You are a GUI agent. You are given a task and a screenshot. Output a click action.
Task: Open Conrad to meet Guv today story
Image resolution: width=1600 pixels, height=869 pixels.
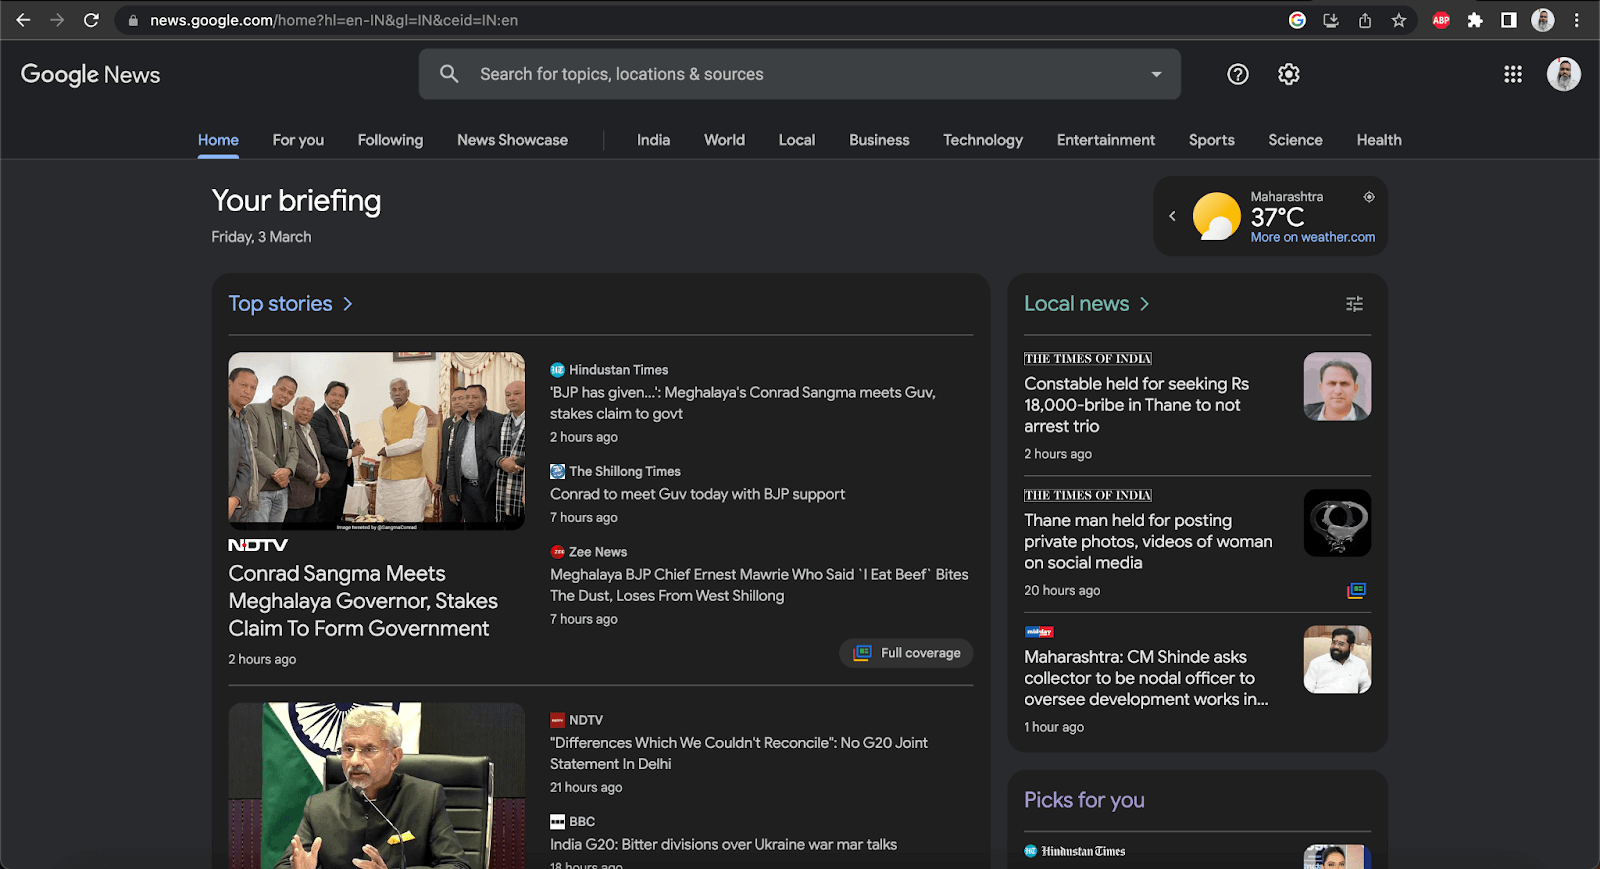click(x=697, y=494)
